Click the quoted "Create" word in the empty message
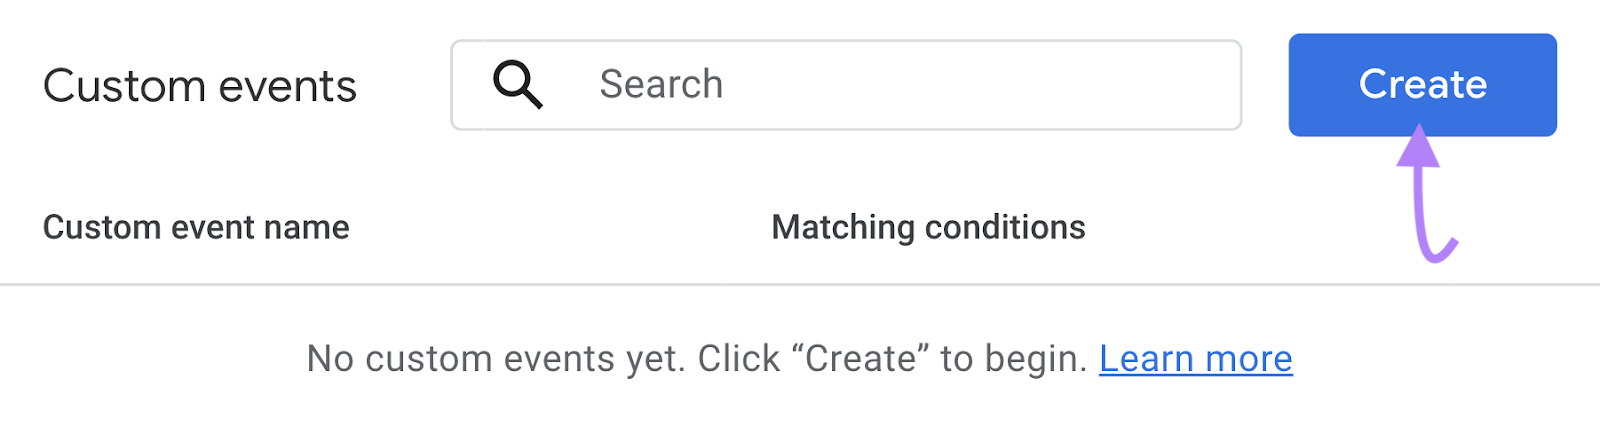The image size is (1600, 442). click(861, 358)
